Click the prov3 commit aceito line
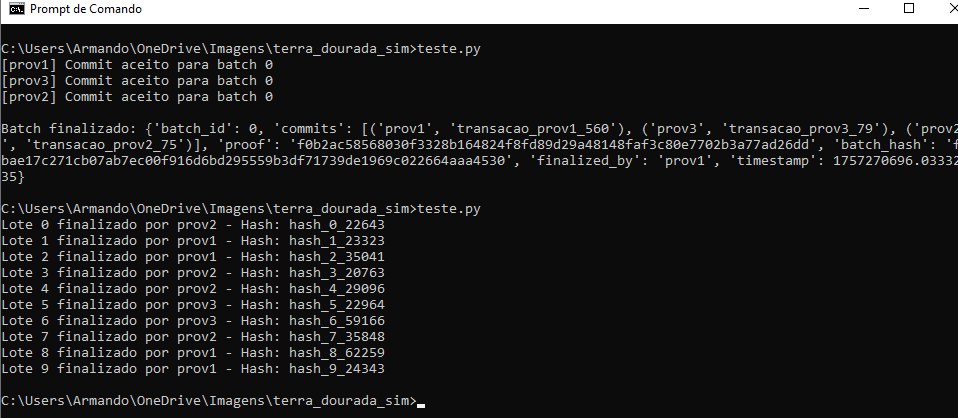Screen dimensions: 958x418 click(137, 81)
